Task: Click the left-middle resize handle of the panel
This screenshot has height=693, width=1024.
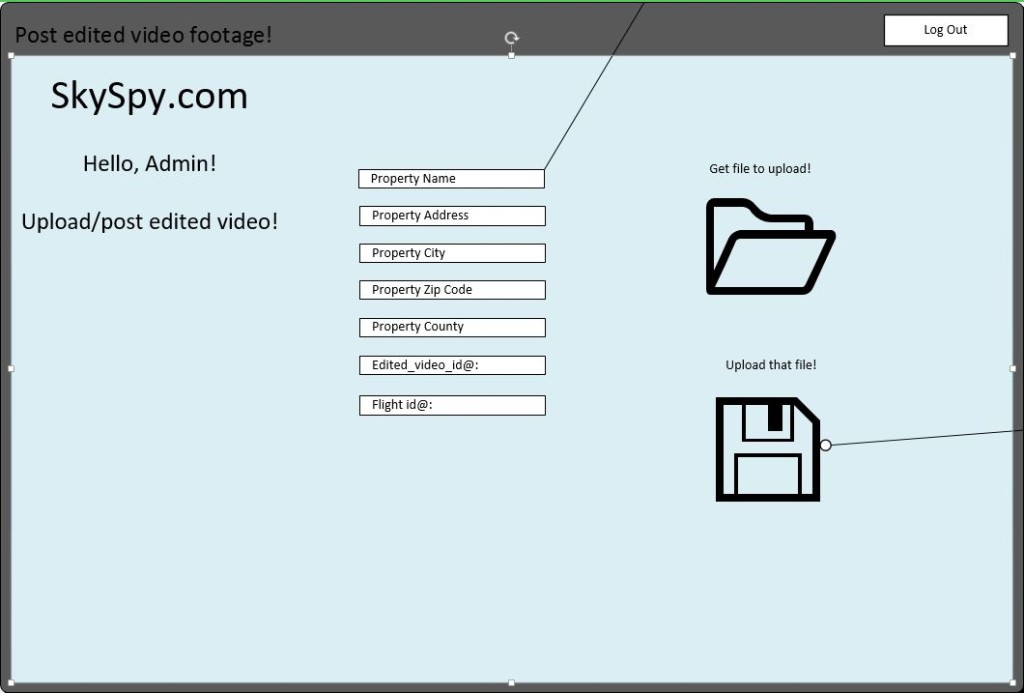Action: tap(11, 368)
